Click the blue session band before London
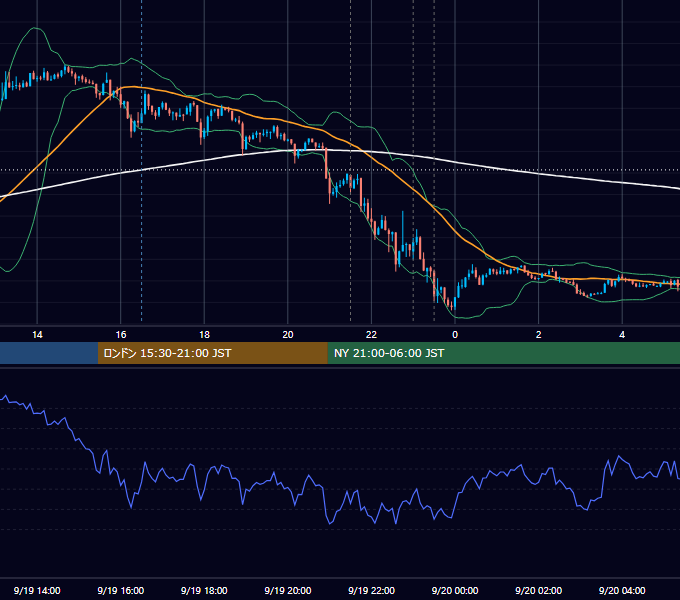The width and height of the screenshot is (680, 600). coord(49,353)
